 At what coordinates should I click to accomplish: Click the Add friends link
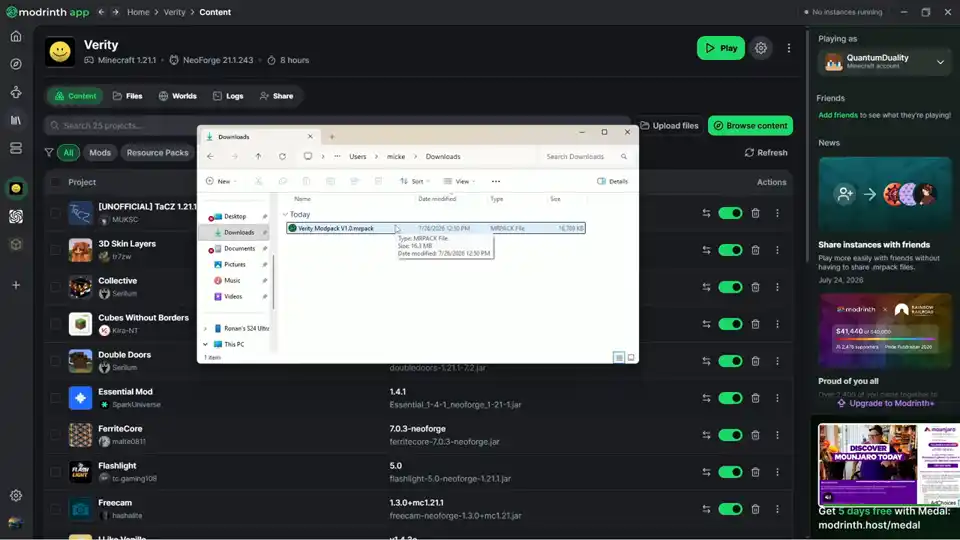pyautogui.click(x=838, y=115)
